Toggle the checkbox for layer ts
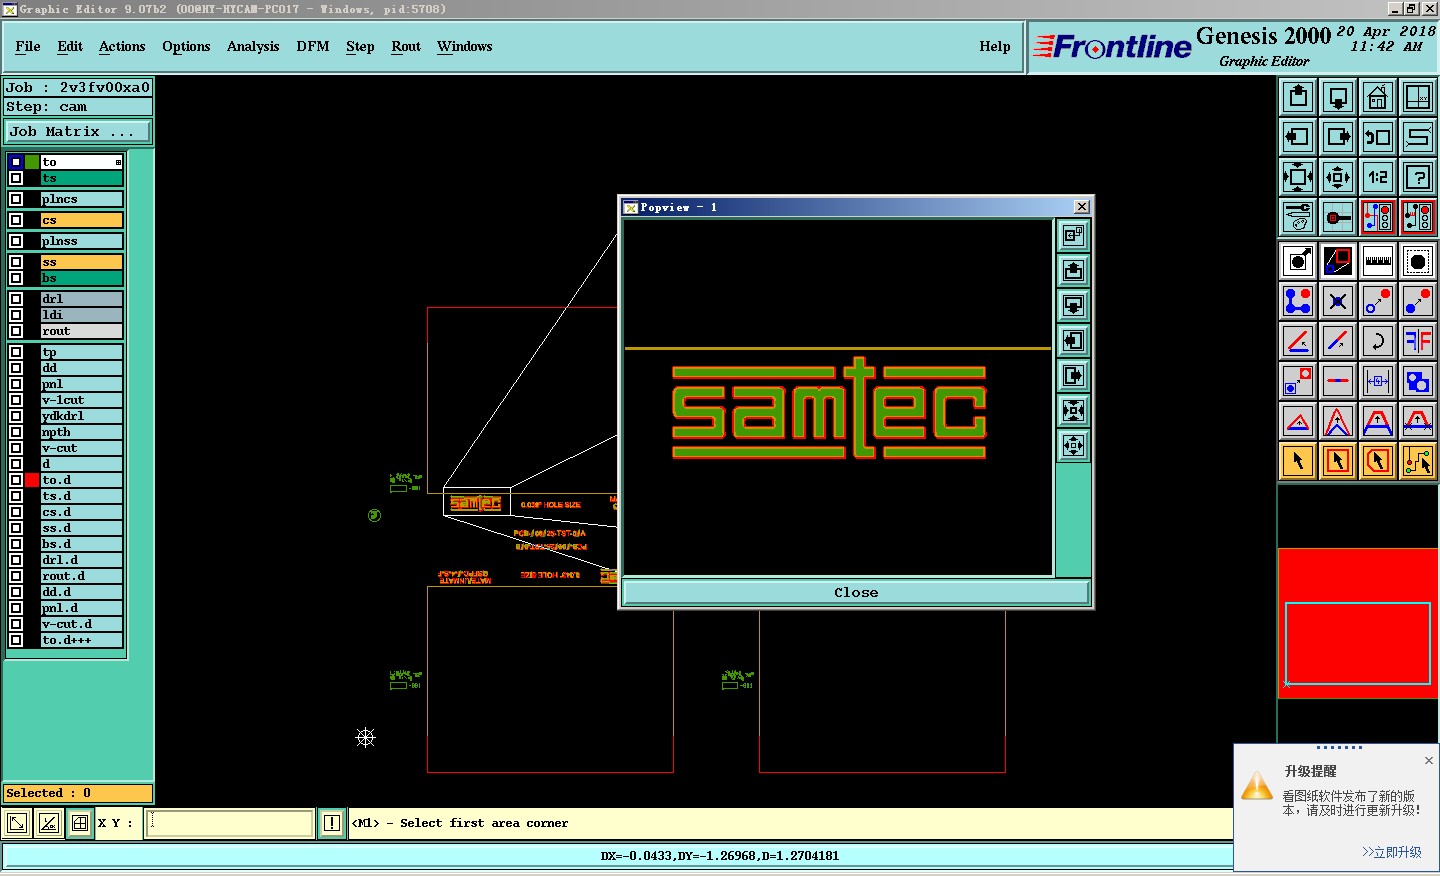 (16, 178)
